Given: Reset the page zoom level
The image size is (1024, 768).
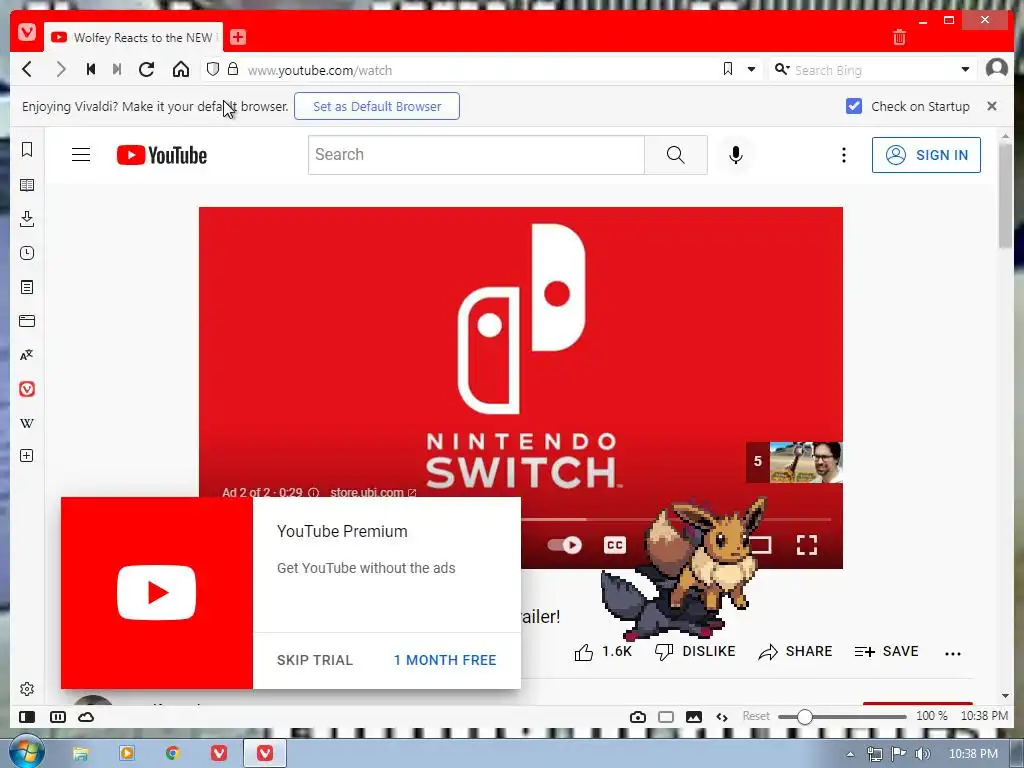Looking at the screenshot, I should (756, 716).
